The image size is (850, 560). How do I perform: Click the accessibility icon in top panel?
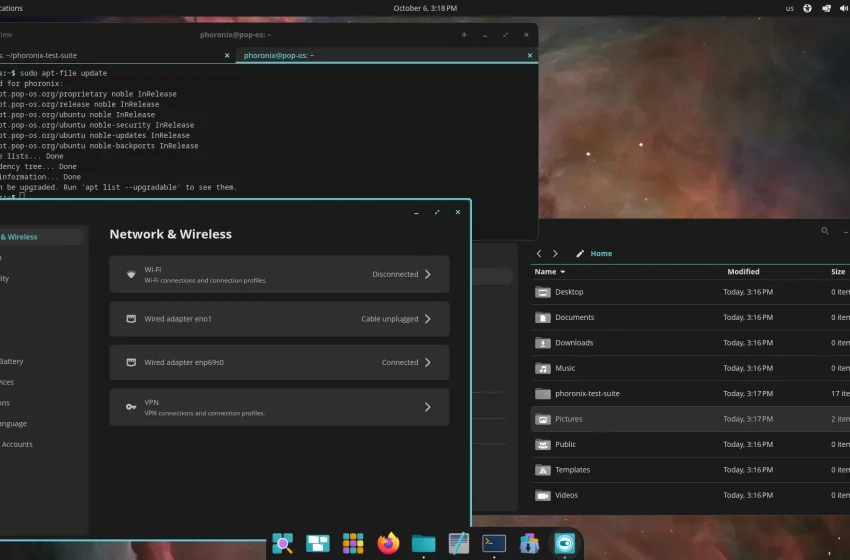point(807,8)
